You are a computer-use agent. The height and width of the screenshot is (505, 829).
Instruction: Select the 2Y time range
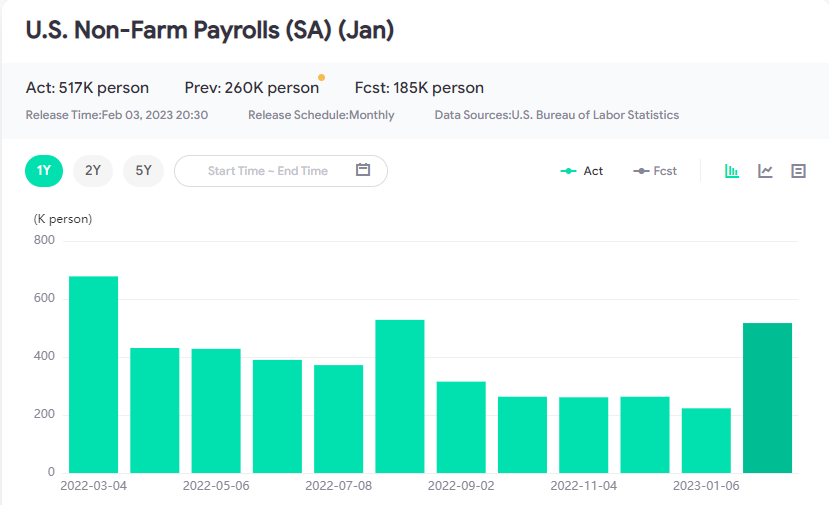93,171
